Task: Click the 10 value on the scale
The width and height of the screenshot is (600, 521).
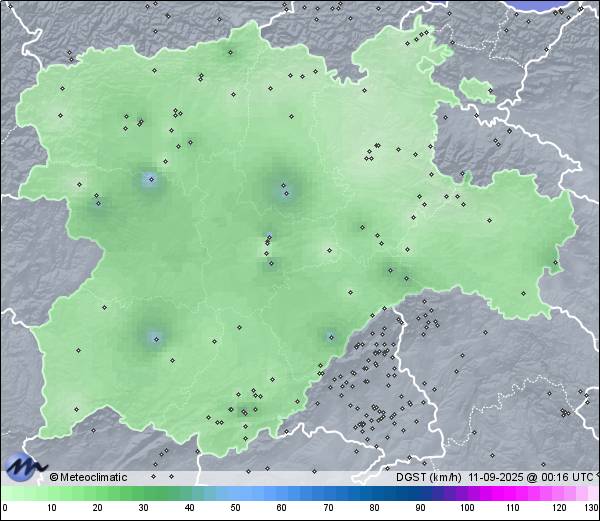Action: coord(52,508)
